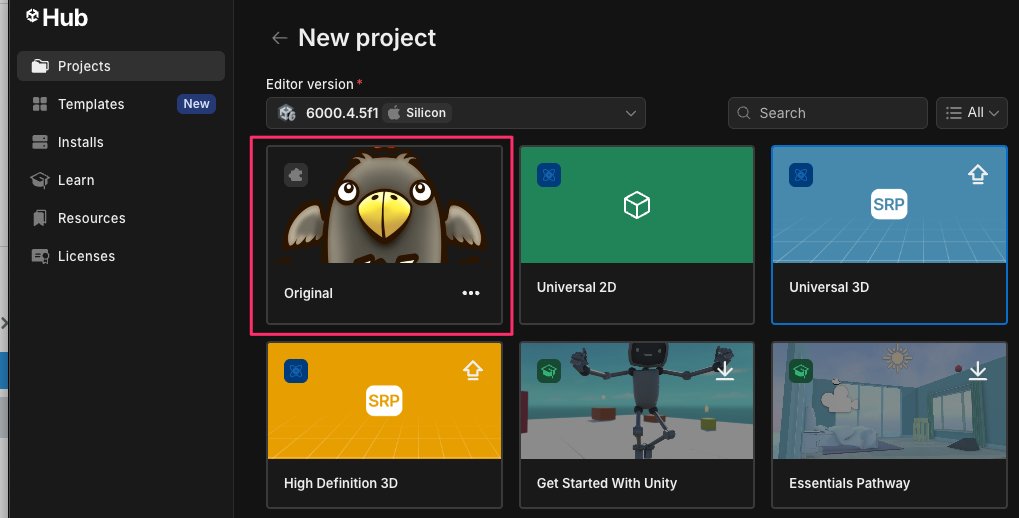1019x518 pixels.
Task: Click the learning badge on Get Started With Unity
Action: pyautogui.click(x=549, y=371)
